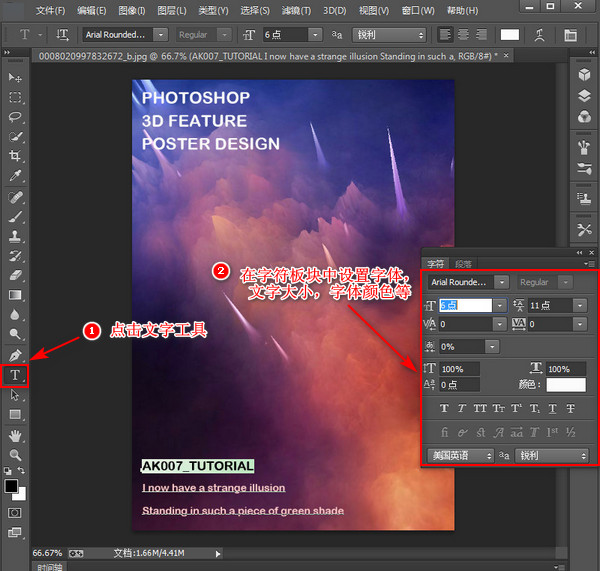Open the Channels panel icon

pyautogui.click(x=584, y=116)
